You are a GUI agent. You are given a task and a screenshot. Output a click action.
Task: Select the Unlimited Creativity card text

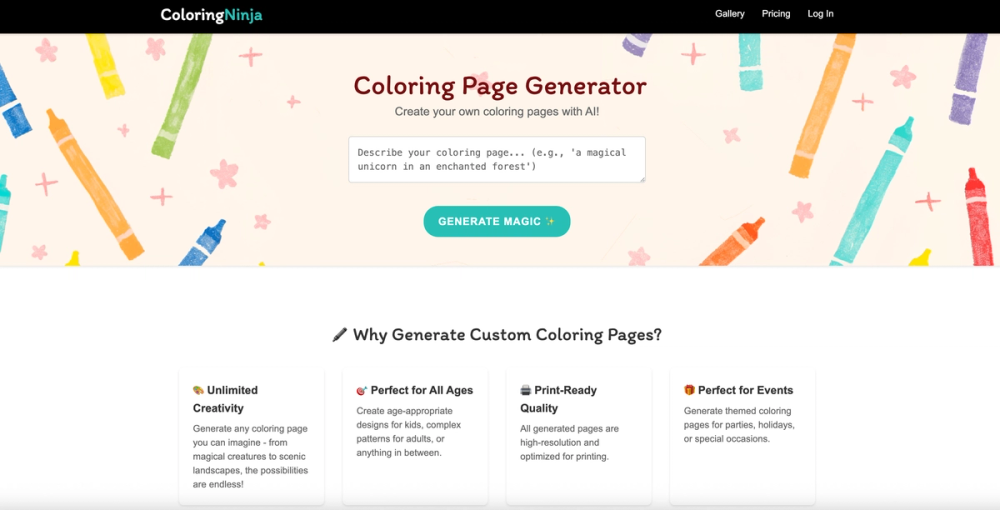tap(250, 456)
